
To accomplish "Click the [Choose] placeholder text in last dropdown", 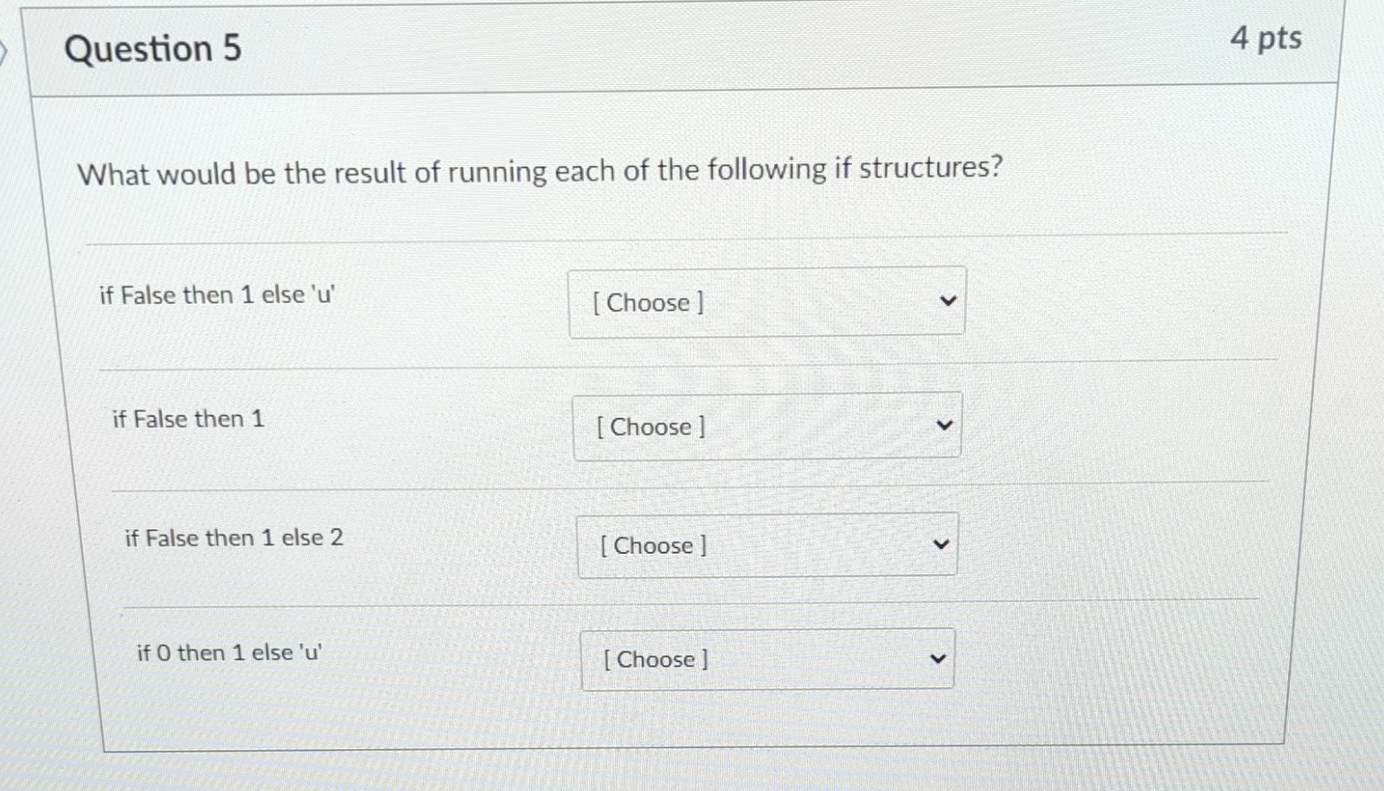I will coord(655,659).
